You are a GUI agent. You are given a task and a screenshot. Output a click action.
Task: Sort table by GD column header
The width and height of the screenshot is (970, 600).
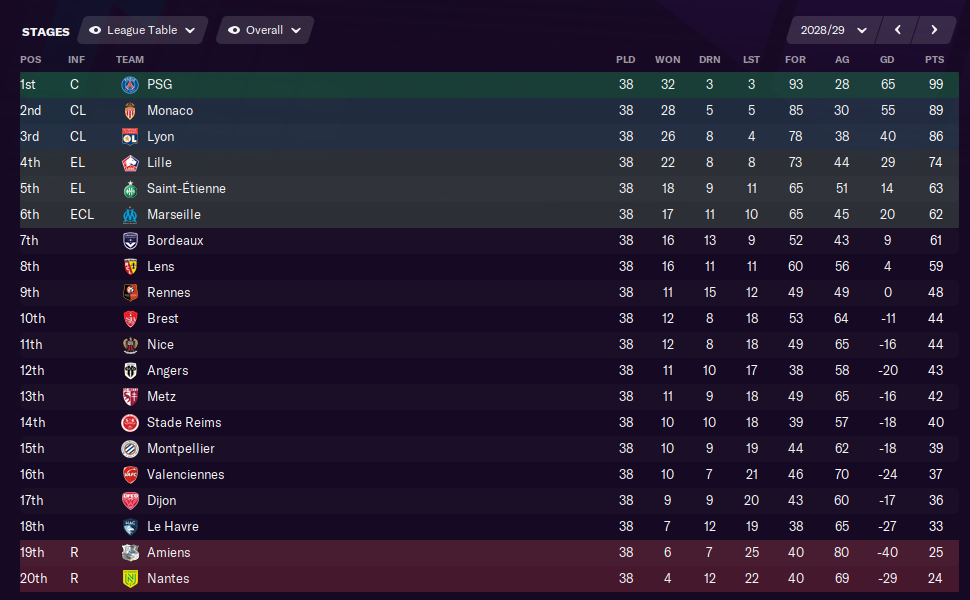point(886,59)
